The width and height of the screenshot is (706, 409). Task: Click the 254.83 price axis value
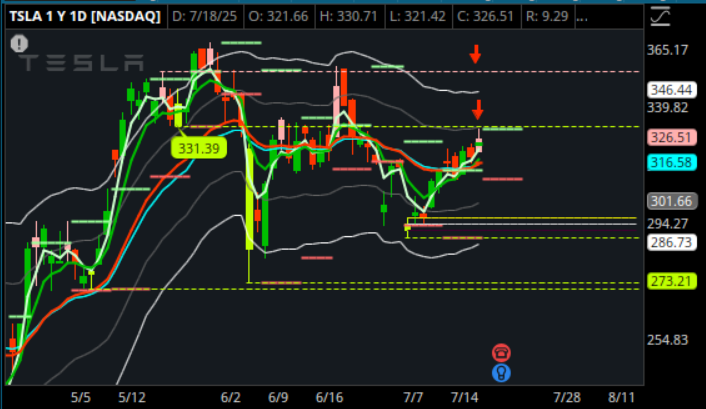[668, 340]
